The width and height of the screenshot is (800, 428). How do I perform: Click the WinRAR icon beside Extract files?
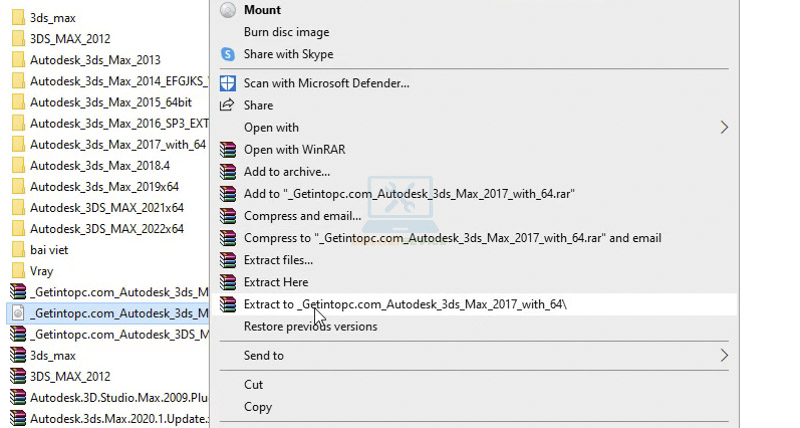tap(228, 260)
